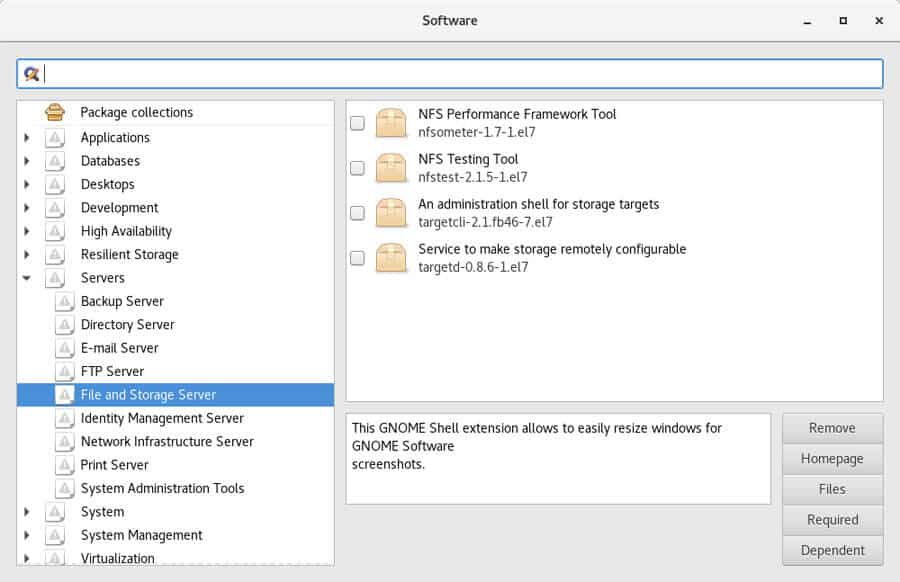This screenshot has height=582, width=900.
Task: Select the Identity Management Server label
Action: tap(162, 418)
